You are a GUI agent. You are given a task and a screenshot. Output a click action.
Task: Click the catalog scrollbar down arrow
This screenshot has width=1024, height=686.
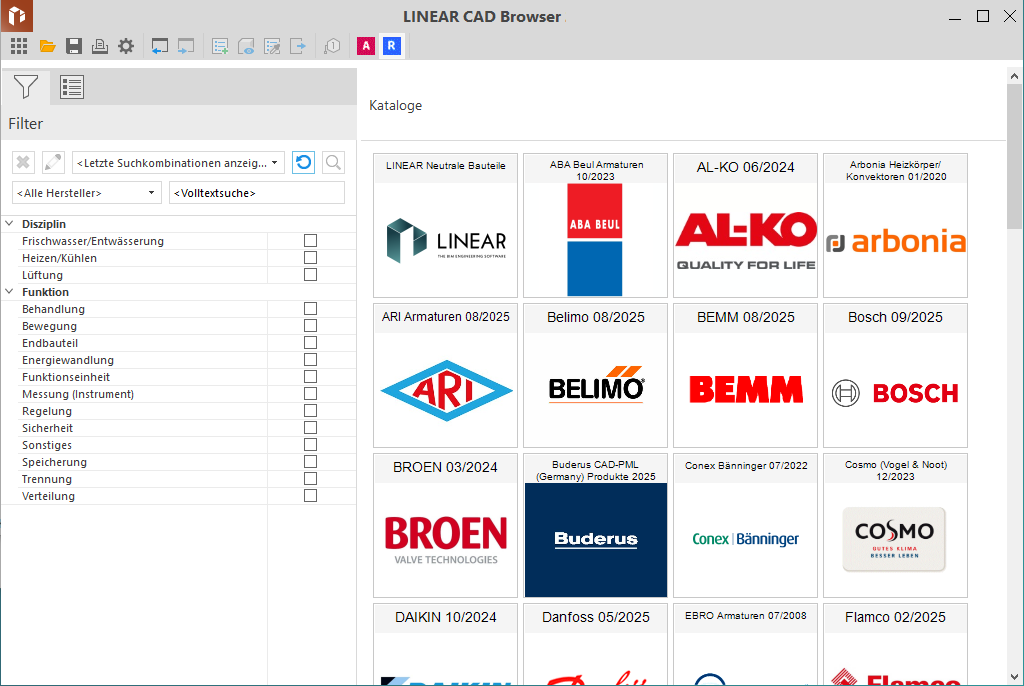[1014, 676]
